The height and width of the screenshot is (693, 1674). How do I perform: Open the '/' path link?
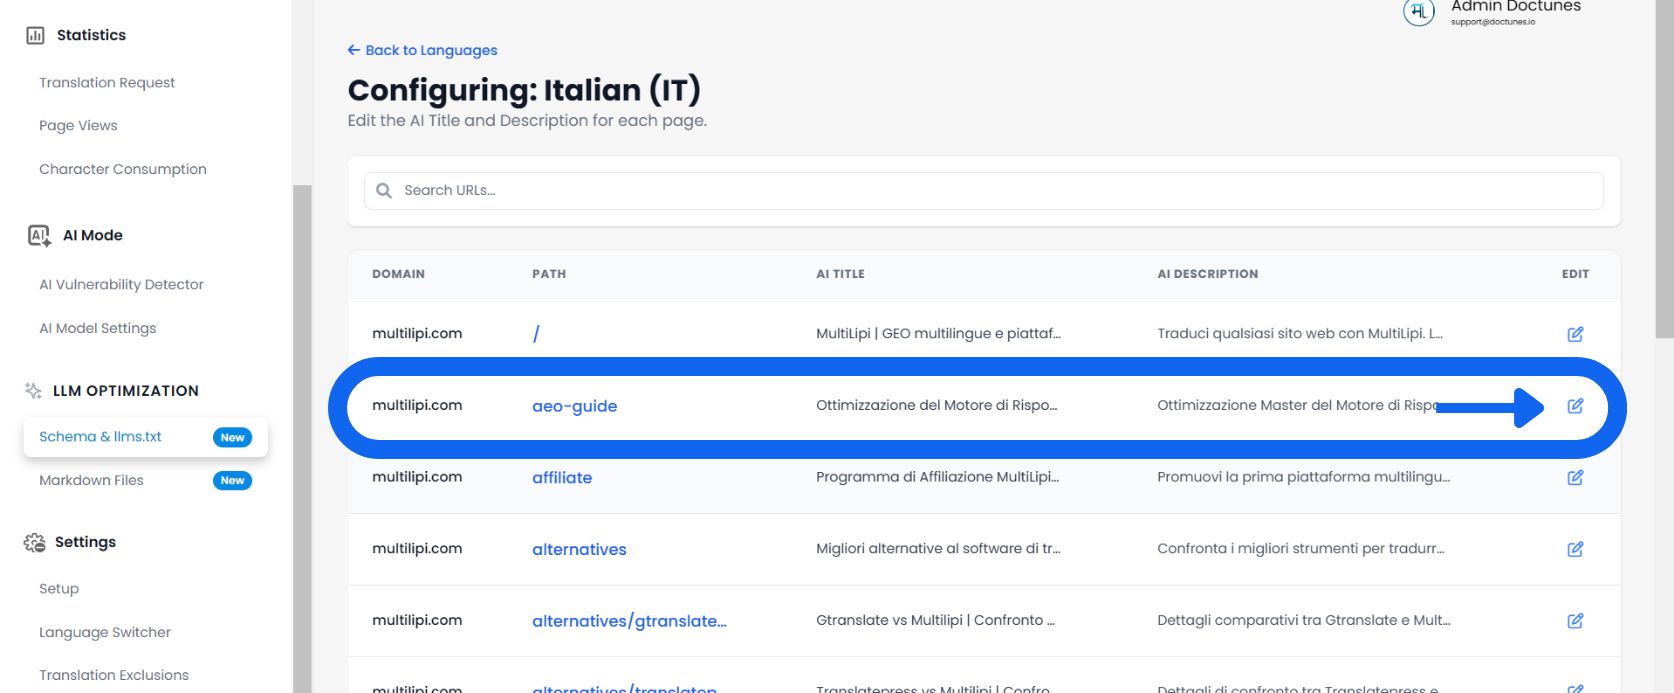536,334
